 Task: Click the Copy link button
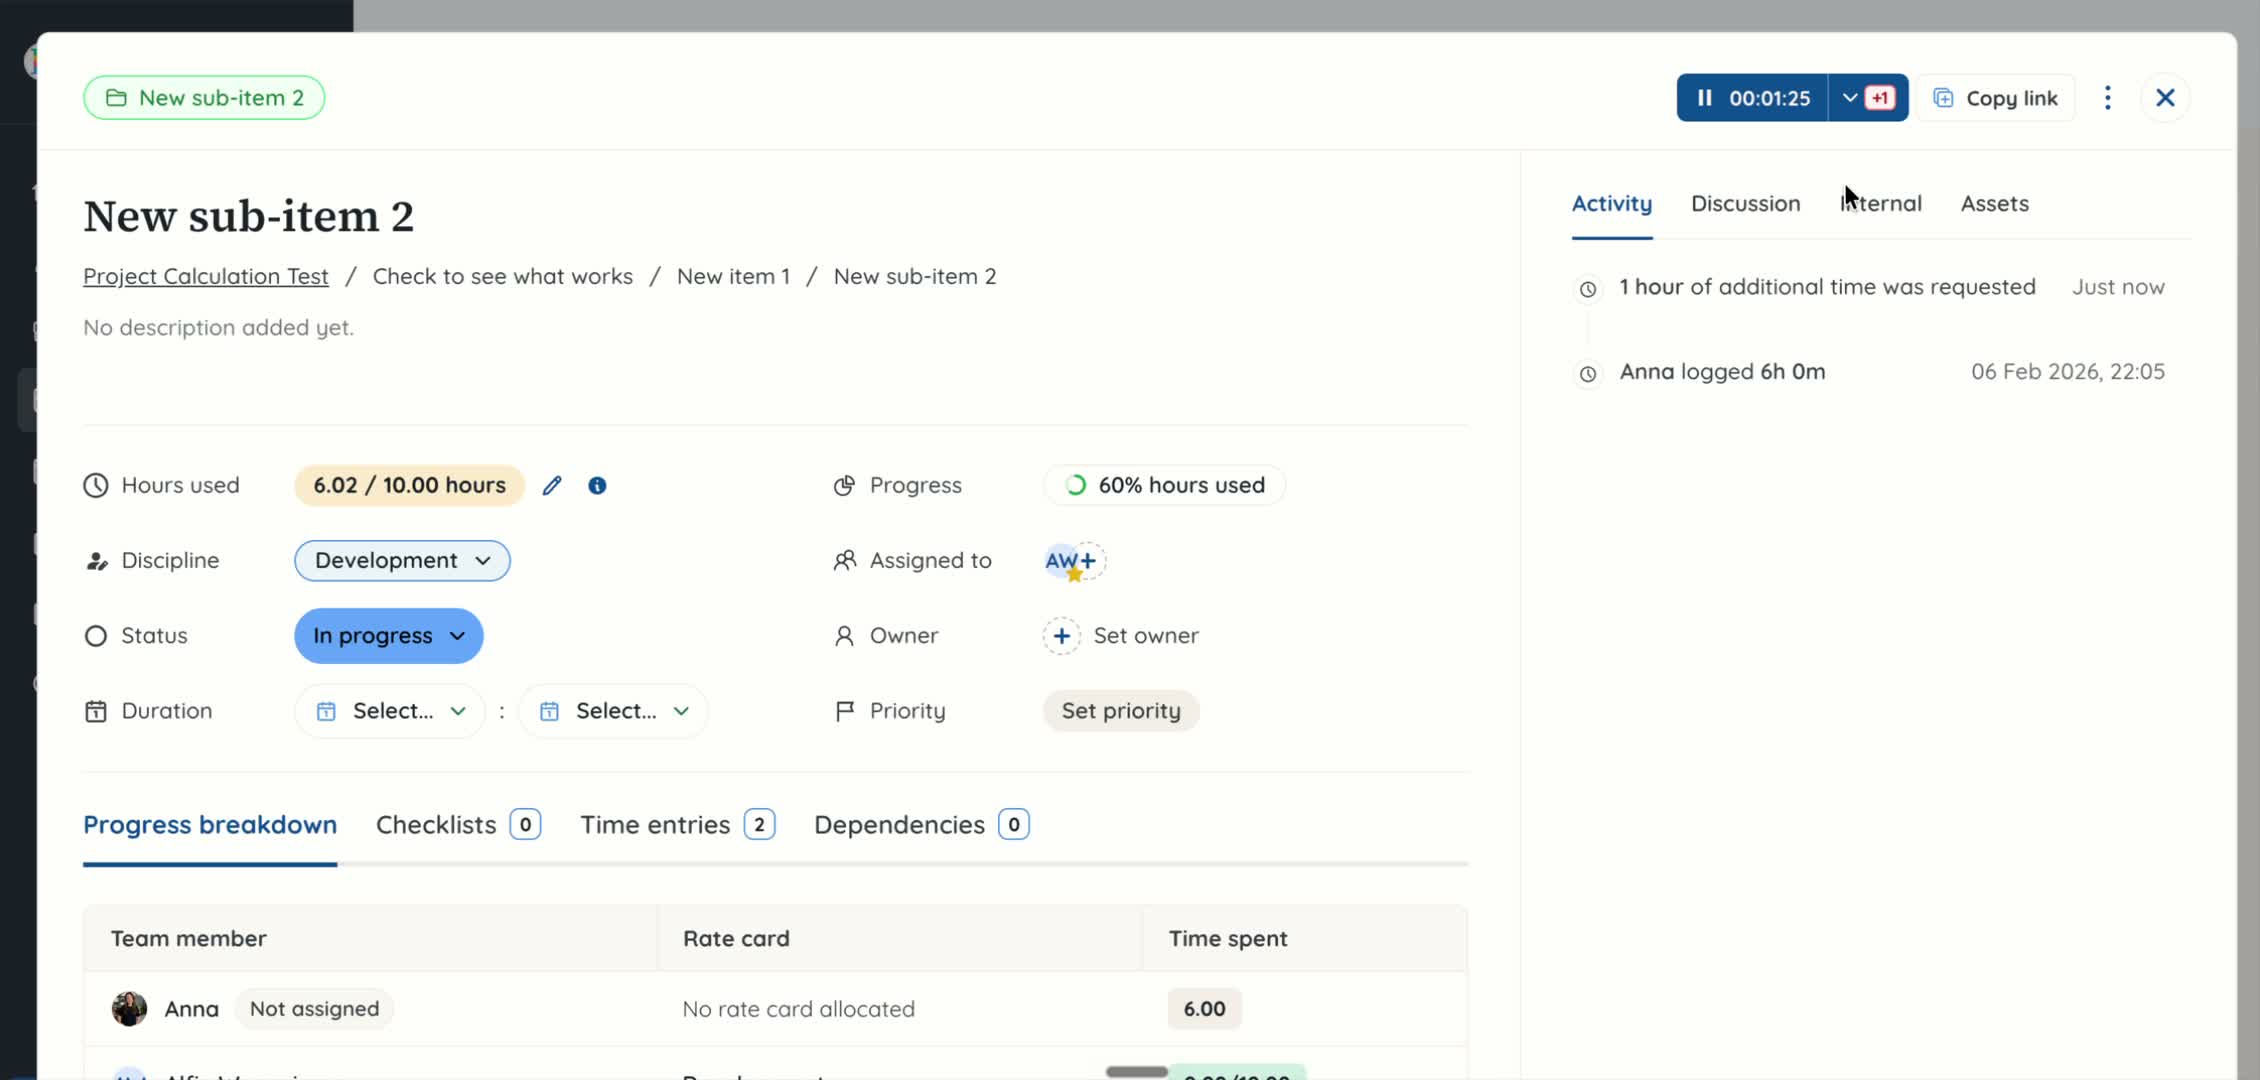pyautogui.click(x=1996, y=98)
